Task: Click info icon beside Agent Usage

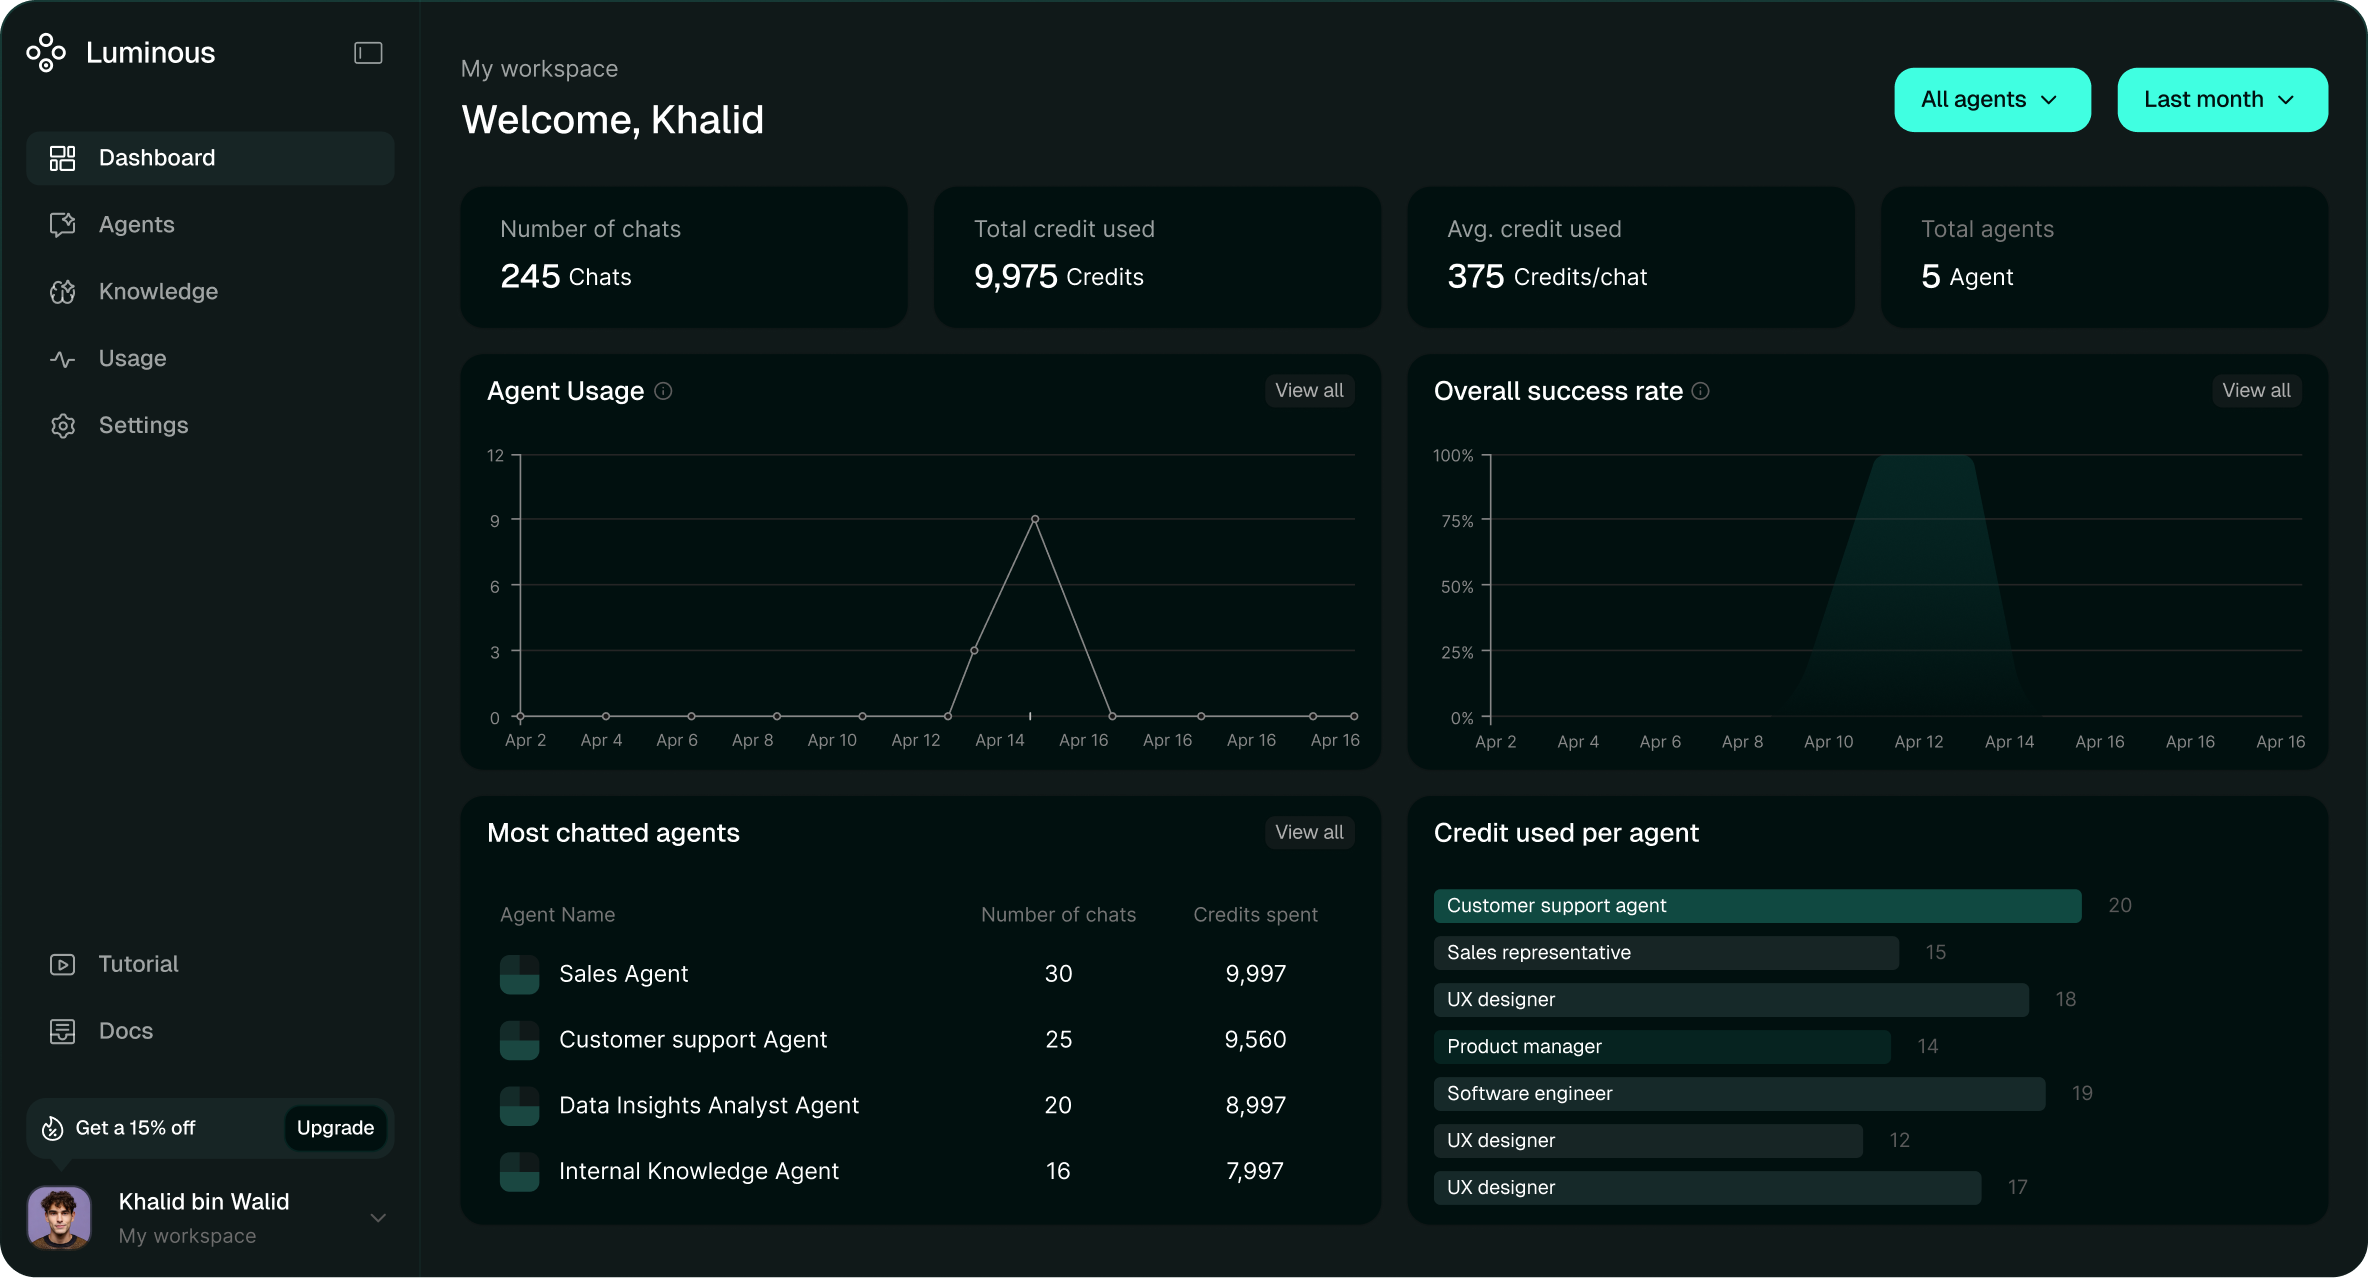Action: tap(663, 391)
